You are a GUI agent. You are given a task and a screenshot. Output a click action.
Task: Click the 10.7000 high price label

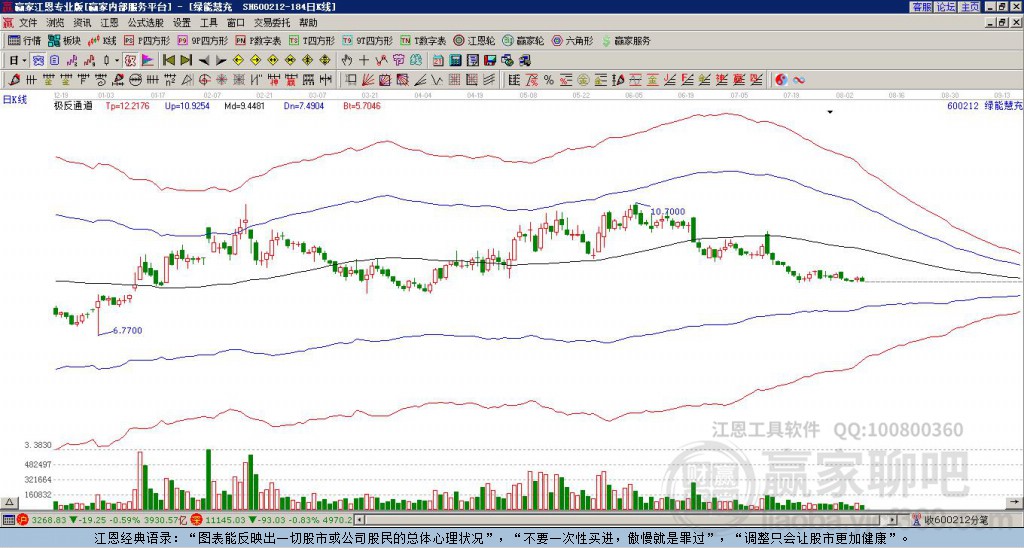click(668, 212)
